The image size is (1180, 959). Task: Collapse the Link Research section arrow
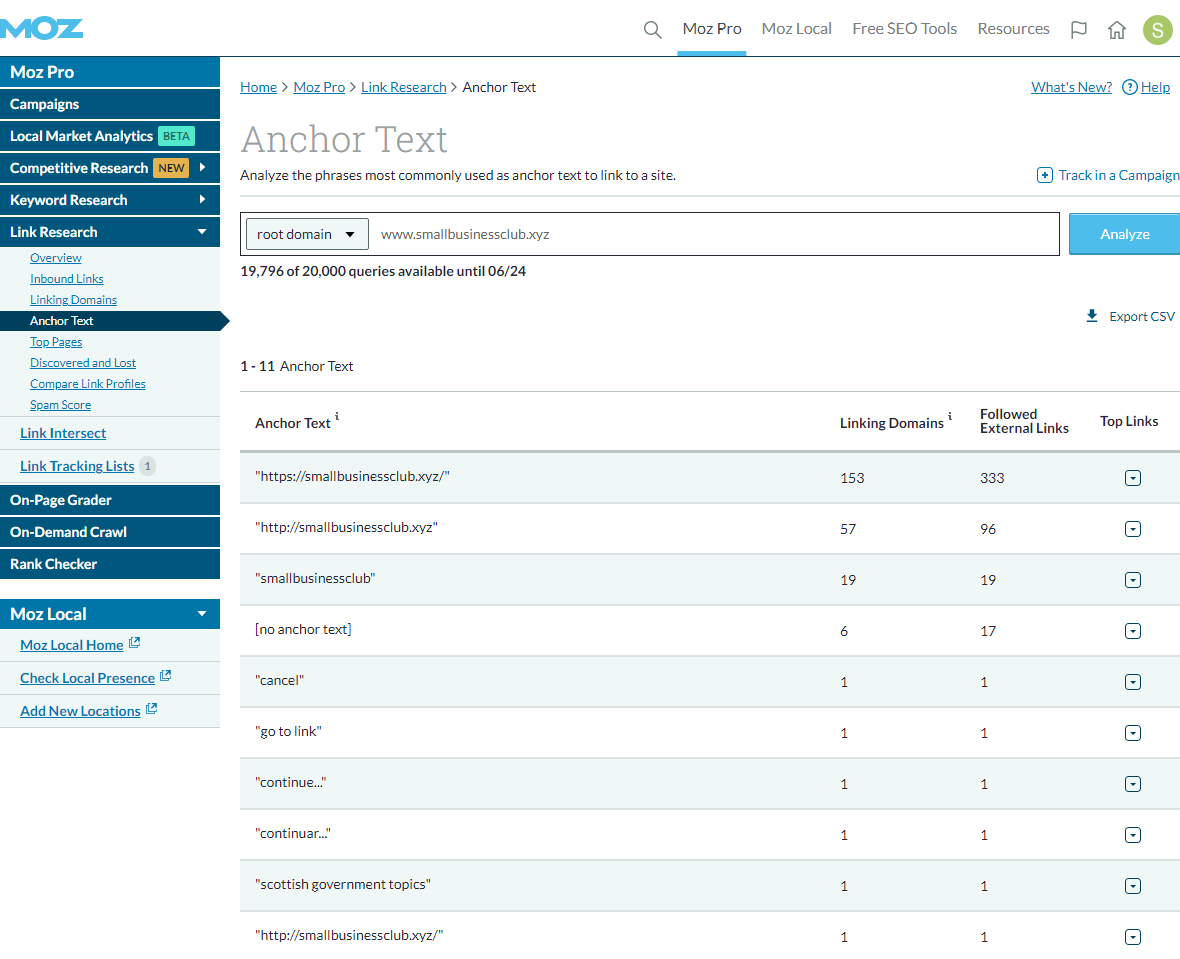pyautogui.click(x=202, y=232)
